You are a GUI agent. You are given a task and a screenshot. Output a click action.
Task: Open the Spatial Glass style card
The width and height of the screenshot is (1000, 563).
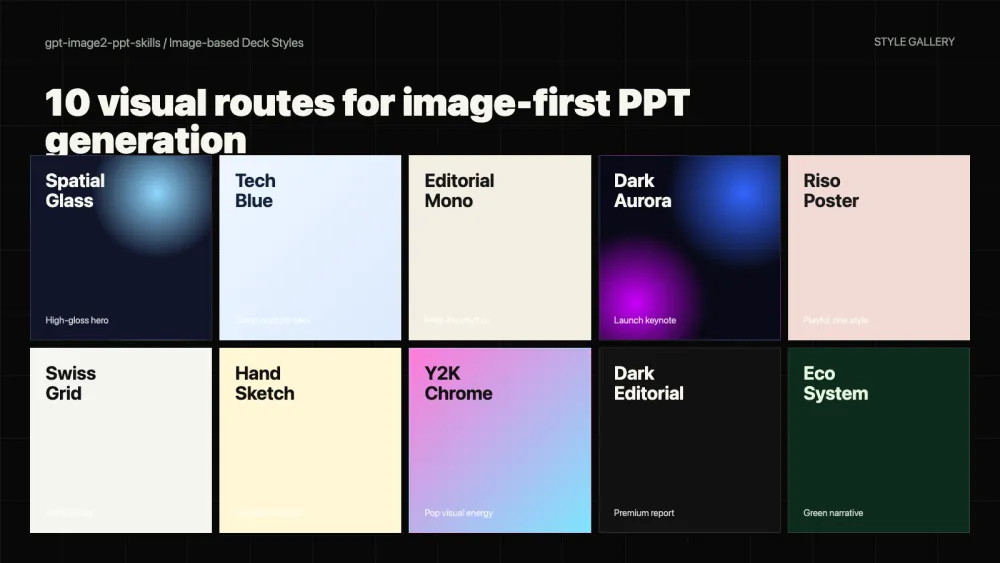(121, 247)
